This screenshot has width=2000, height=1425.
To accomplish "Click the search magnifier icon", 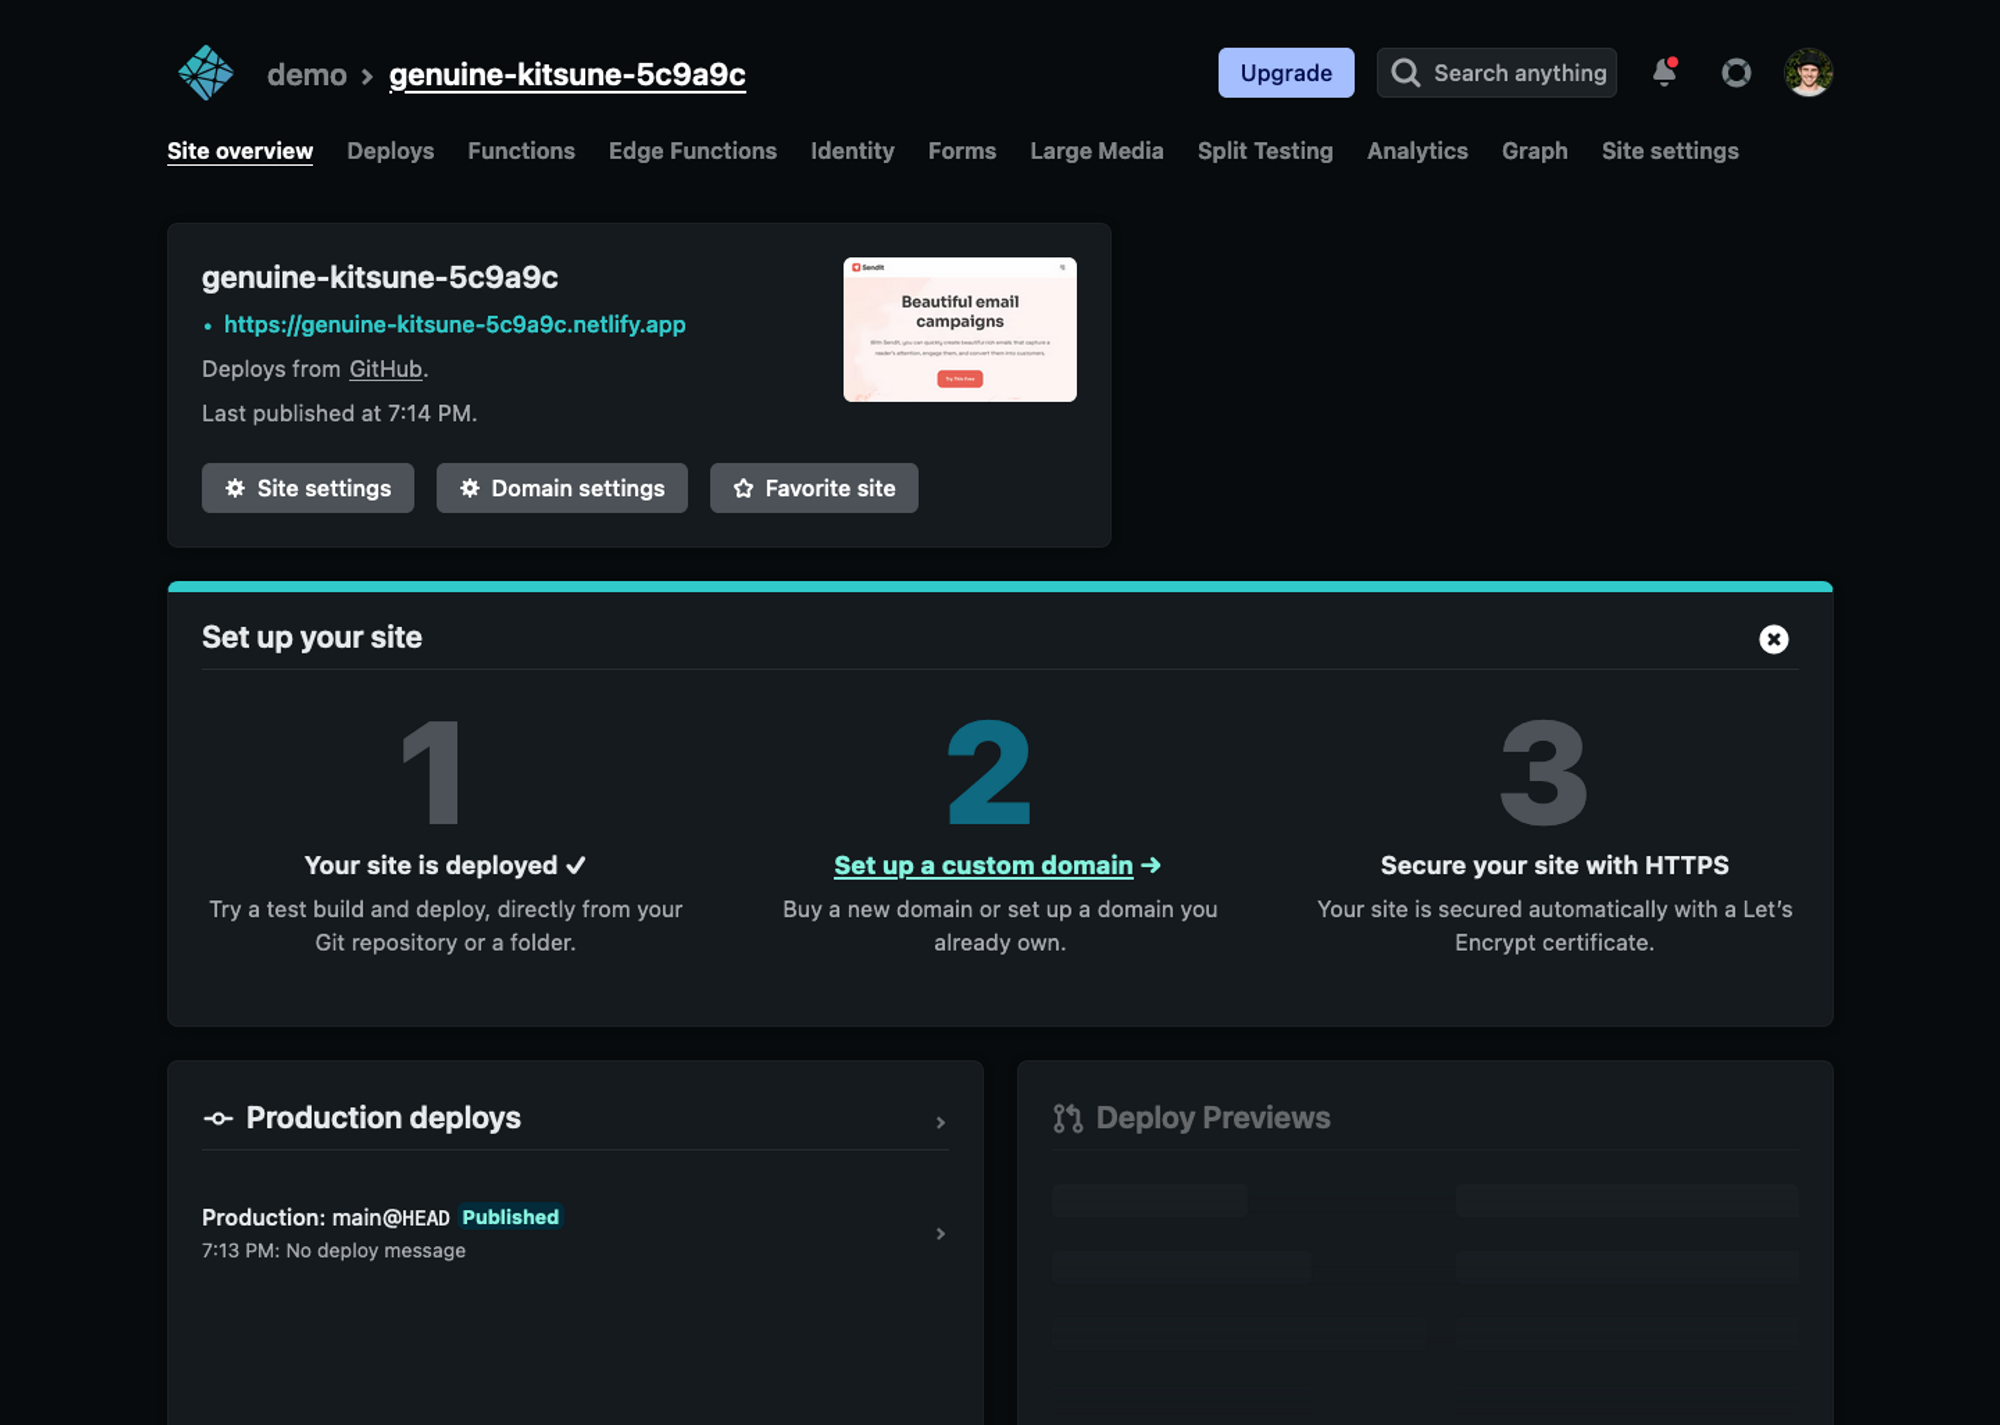I will pyautogui.click(x=1405, y=73).
